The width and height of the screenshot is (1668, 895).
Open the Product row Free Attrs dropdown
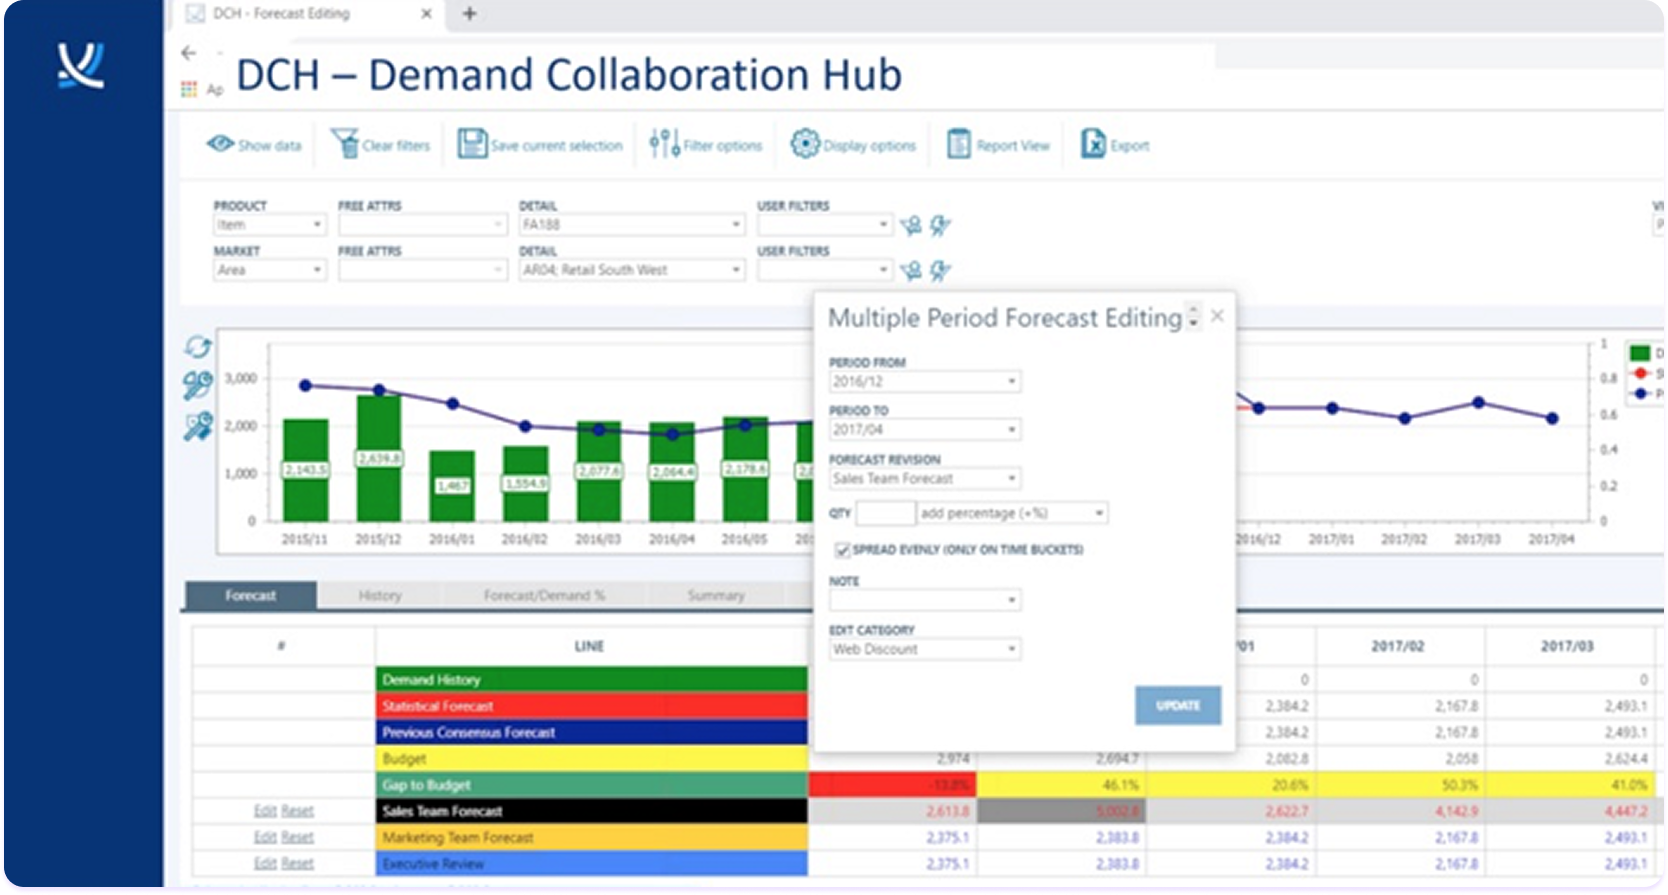[422, 225]
